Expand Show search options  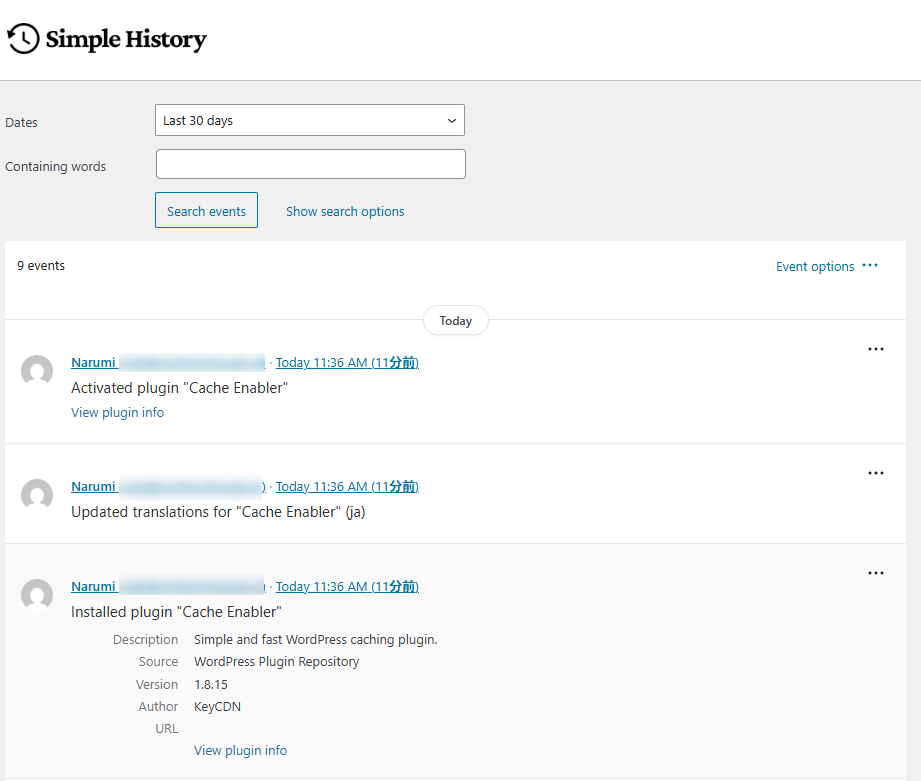(x=345, y=212)
